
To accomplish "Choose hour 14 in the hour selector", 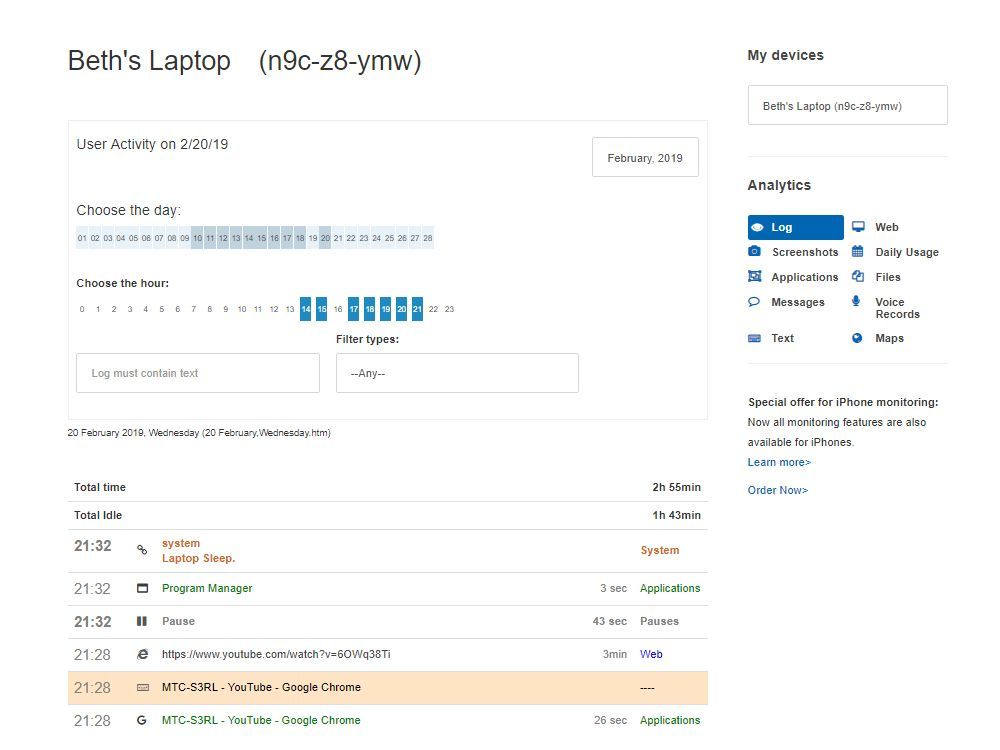I will click(305, 309).
